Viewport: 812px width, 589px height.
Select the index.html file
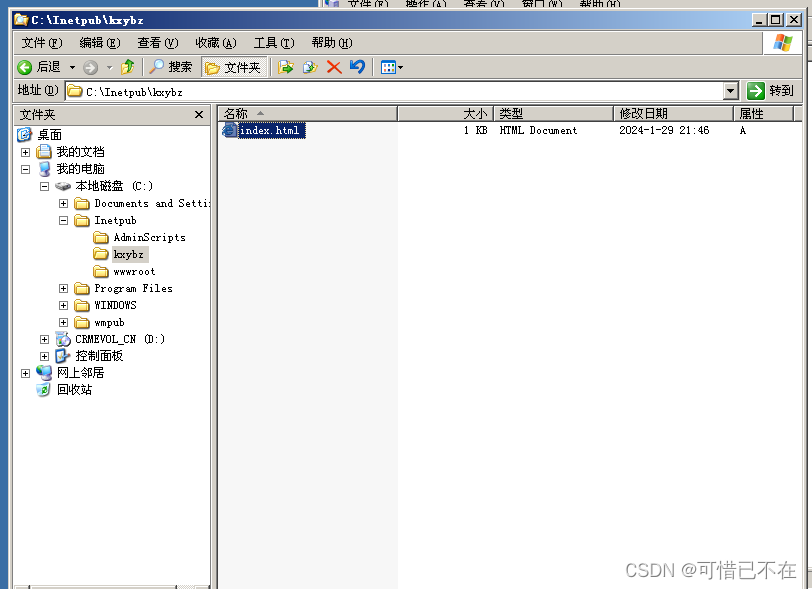click(269, 130)
